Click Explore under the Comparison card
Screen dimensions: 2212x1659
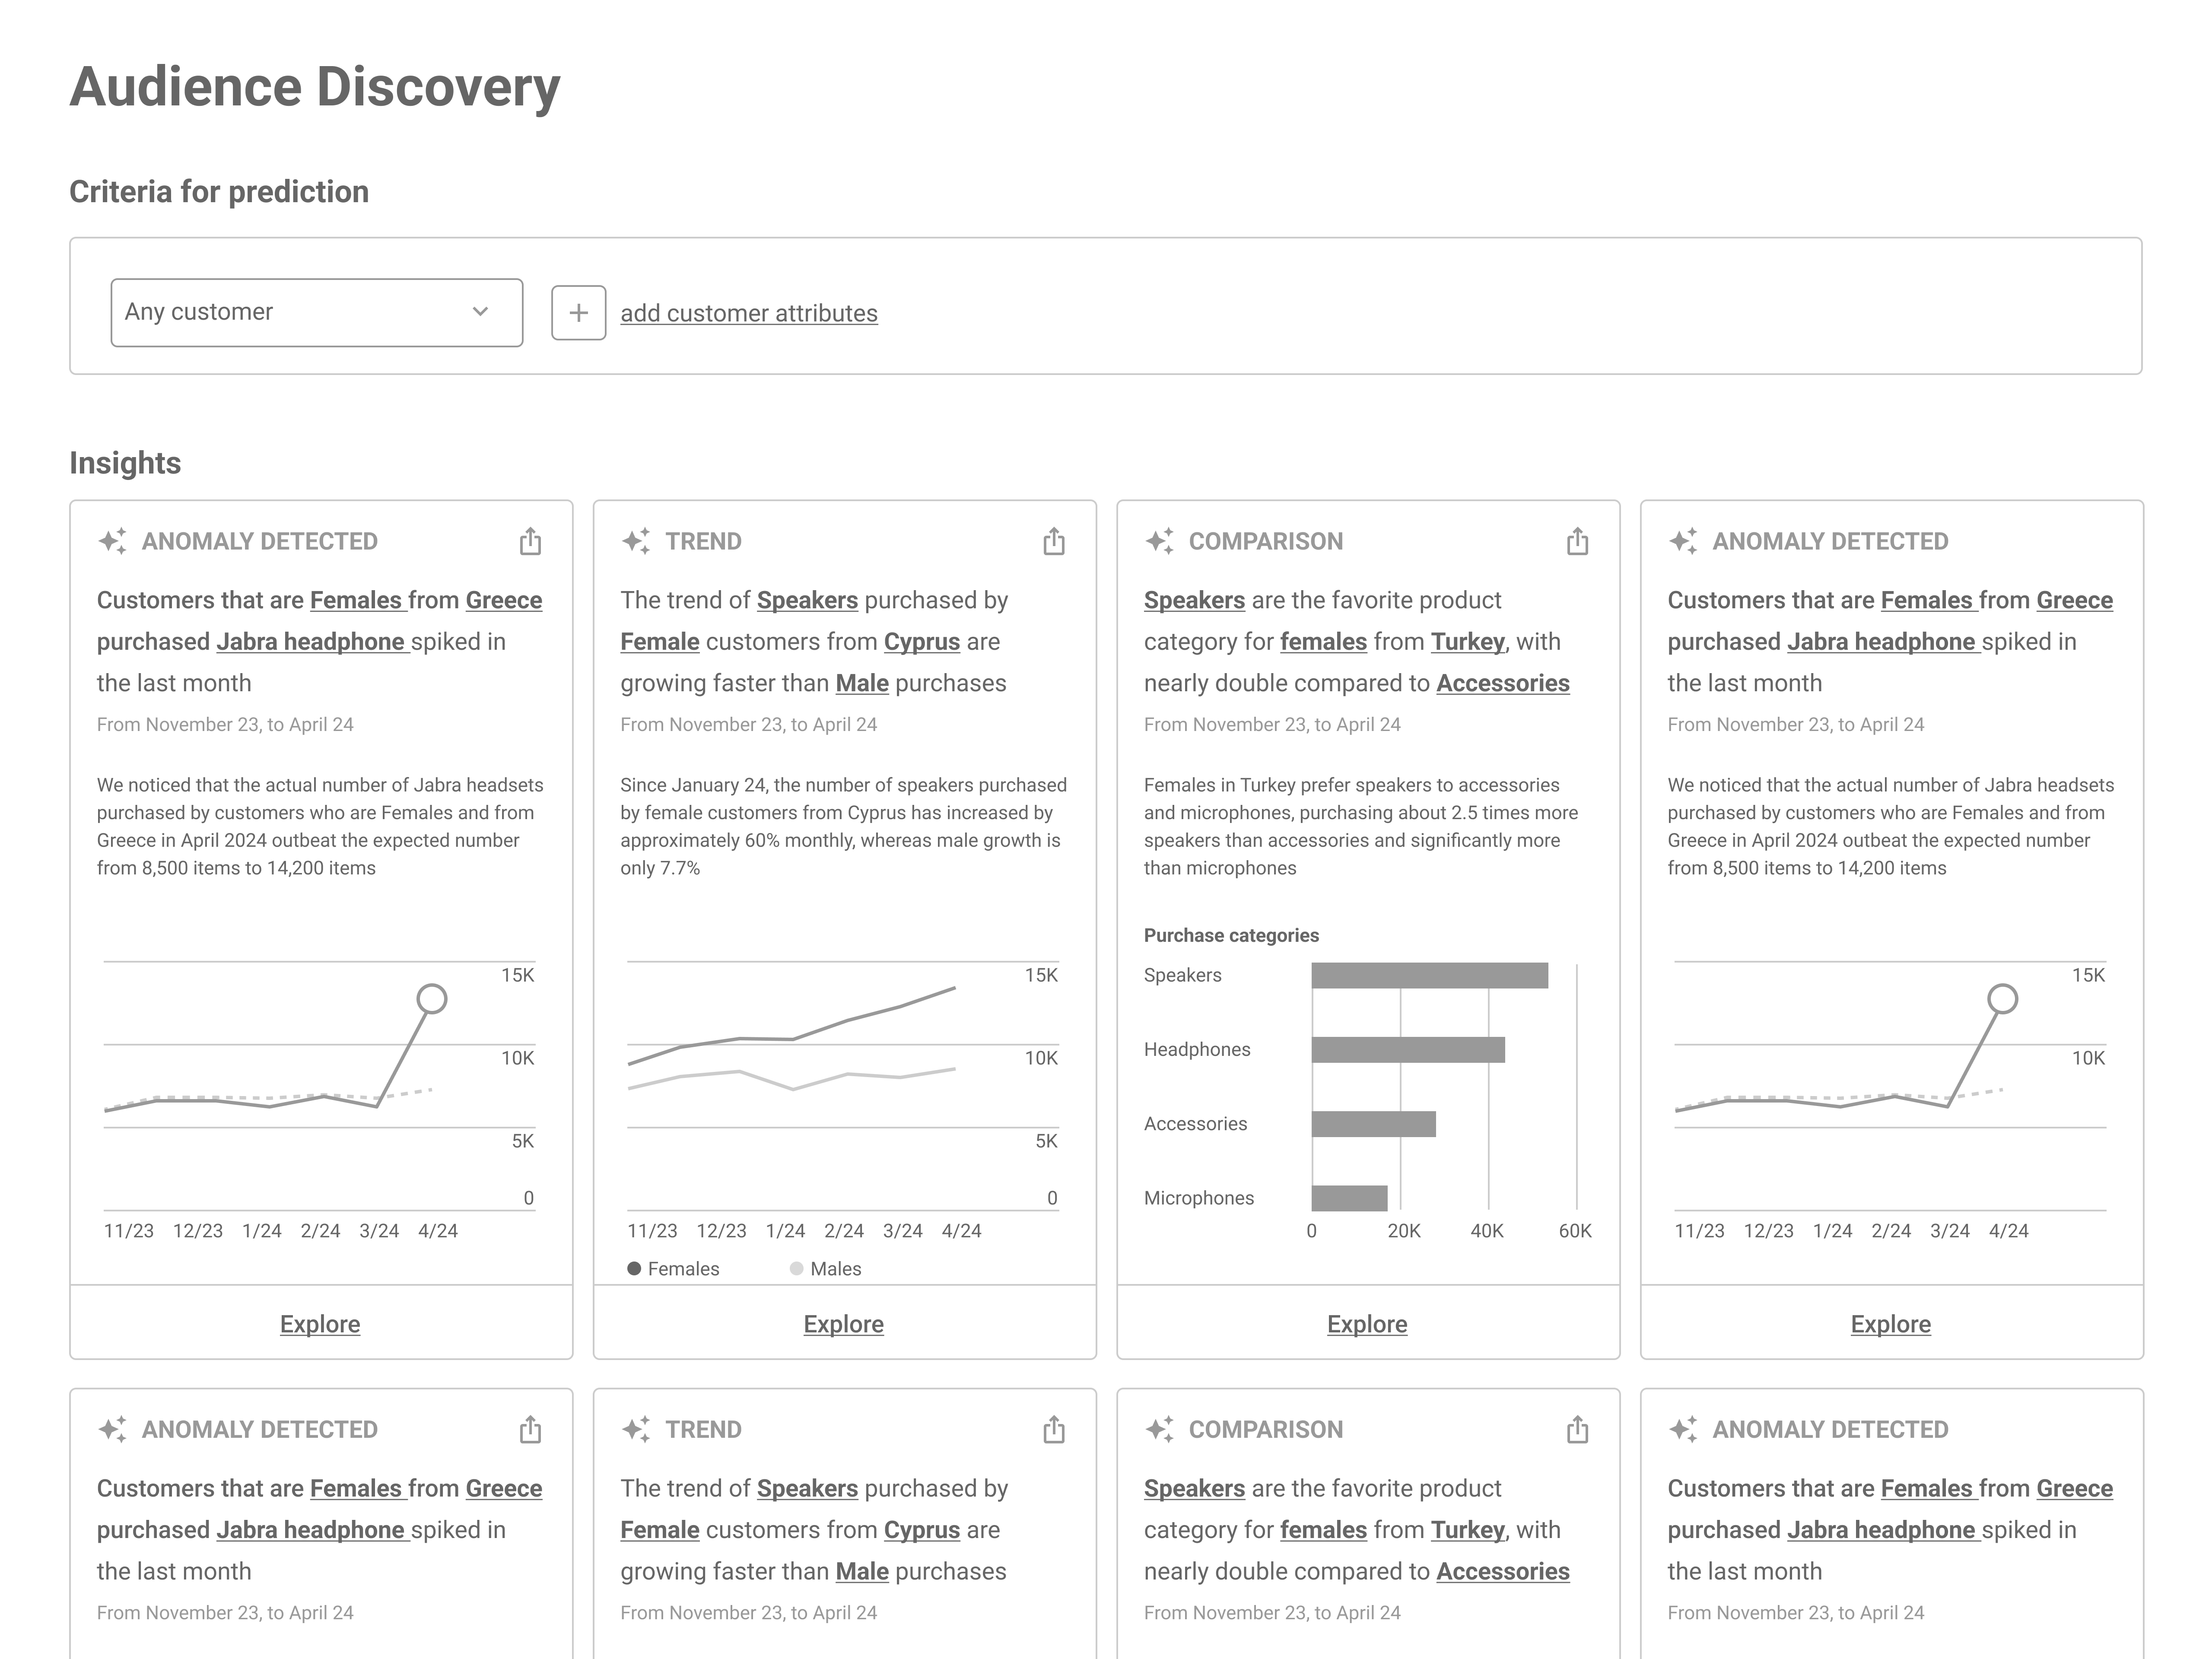[1367, 1324]
